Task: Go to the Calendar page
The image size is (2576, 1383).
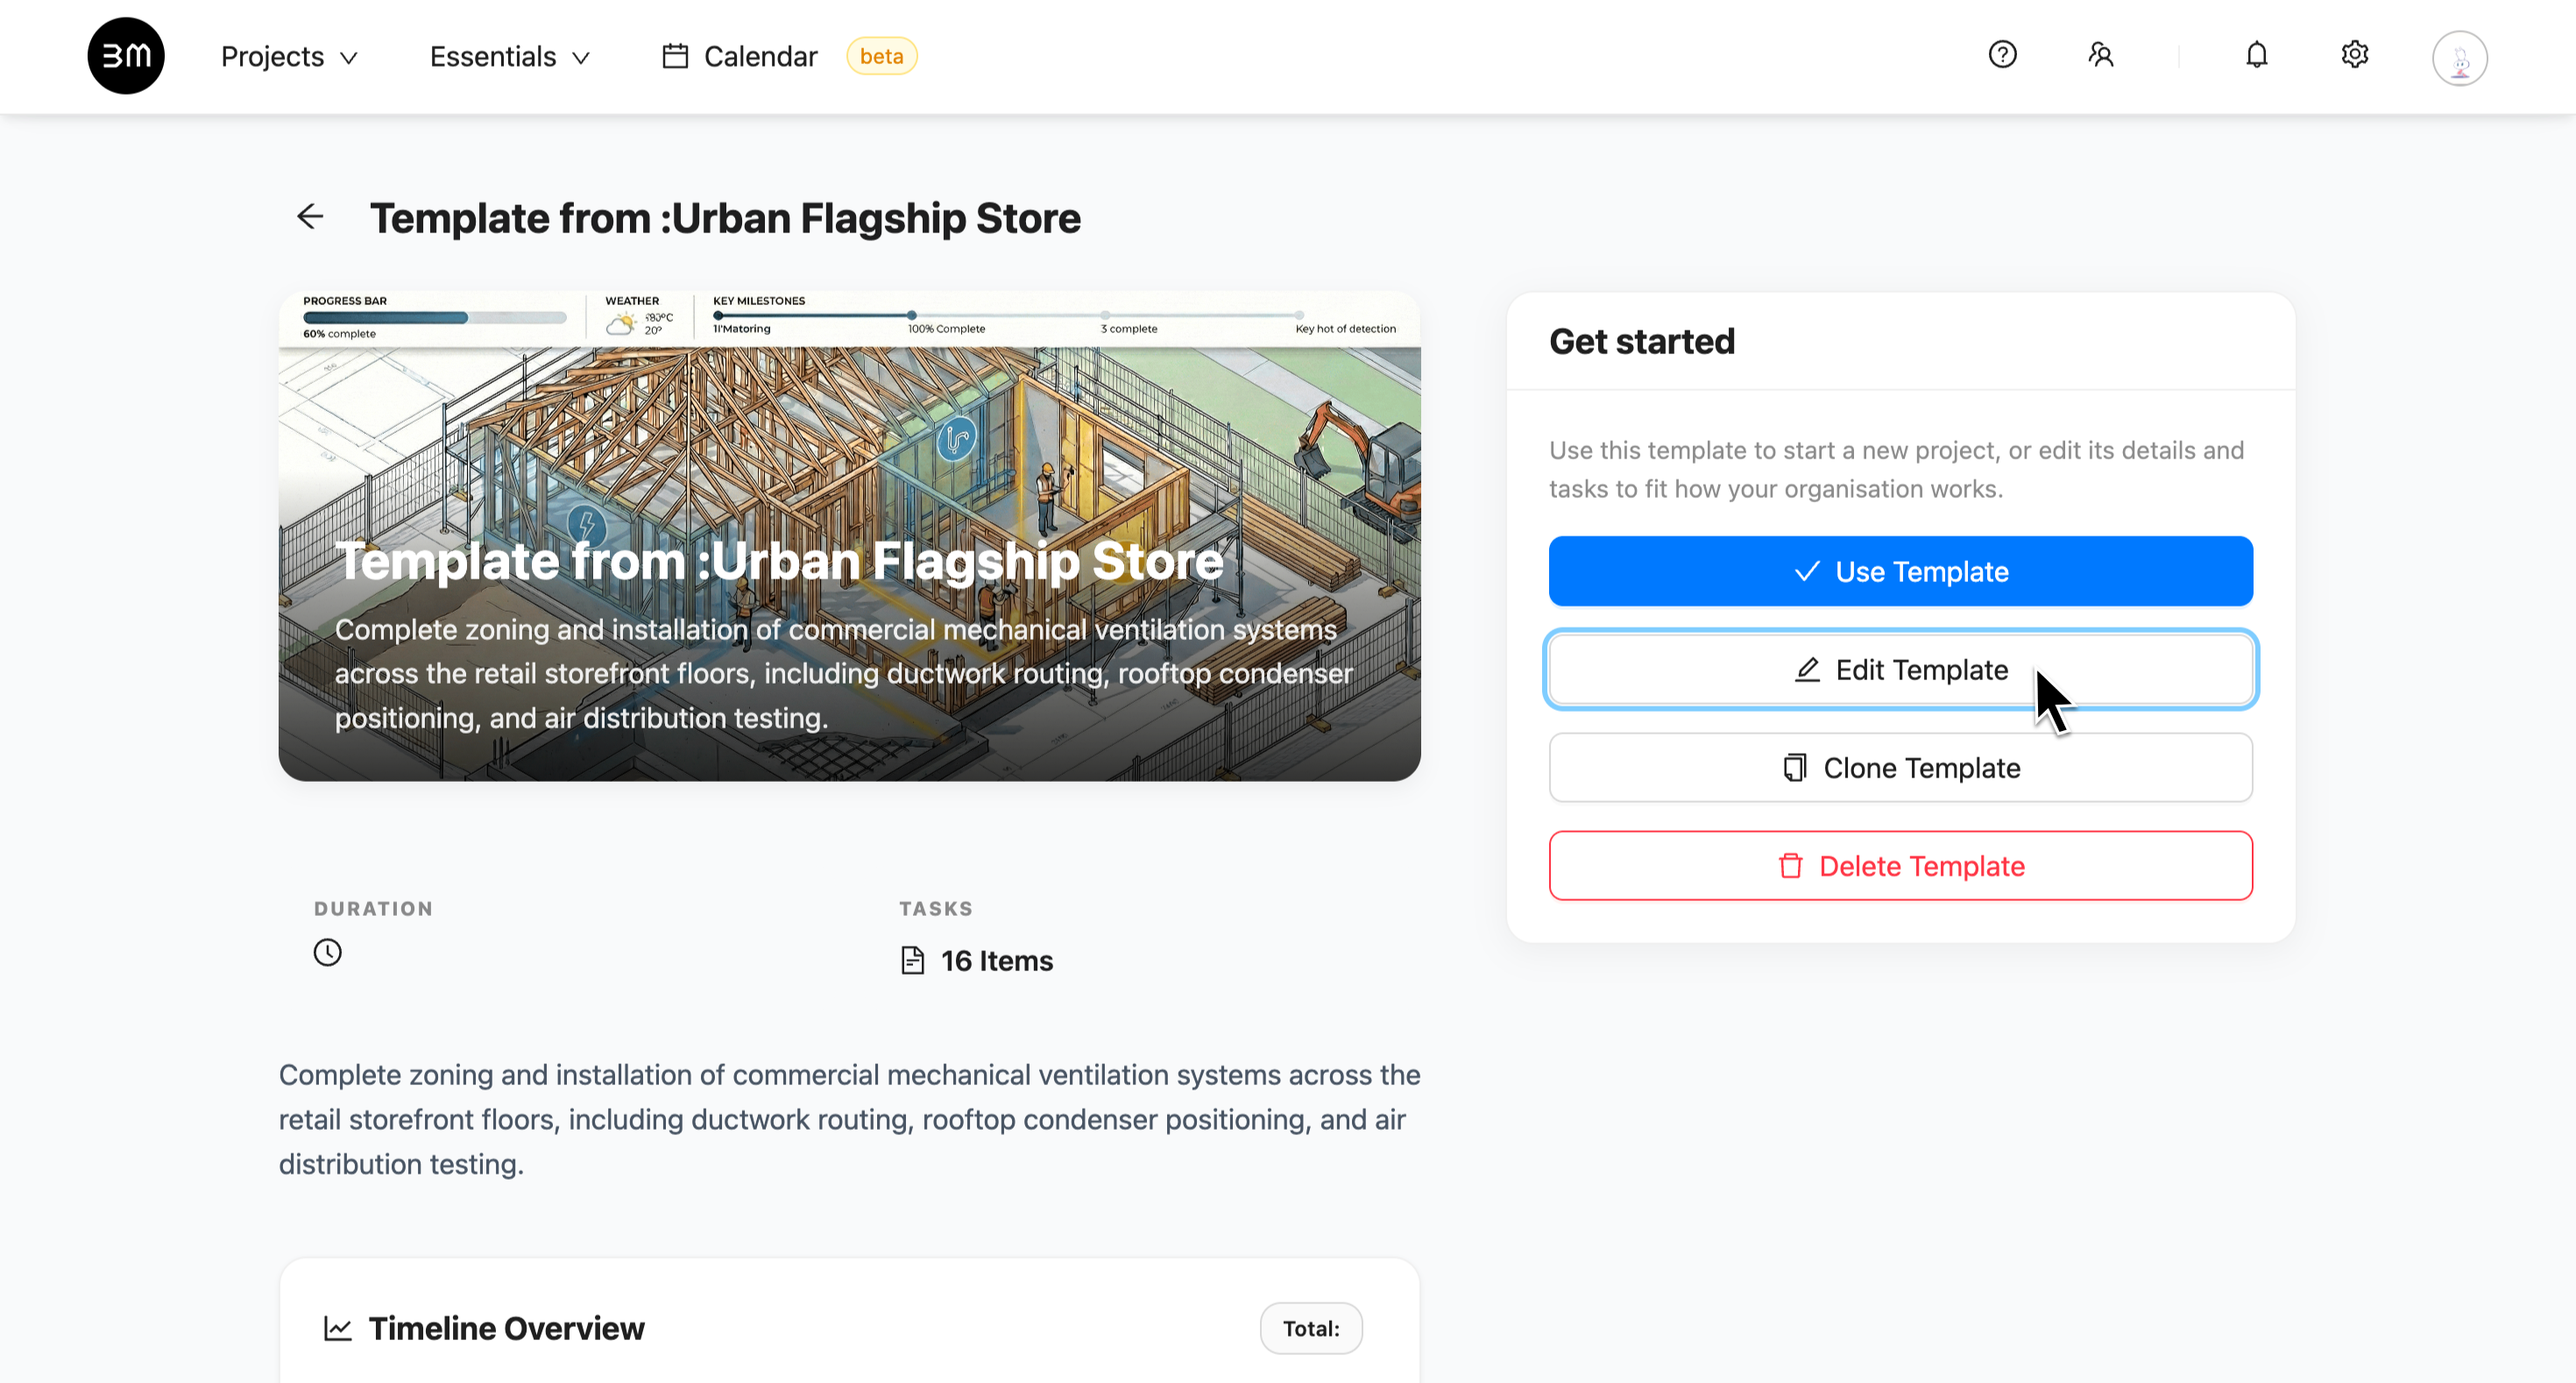Action: pos(740,57)
